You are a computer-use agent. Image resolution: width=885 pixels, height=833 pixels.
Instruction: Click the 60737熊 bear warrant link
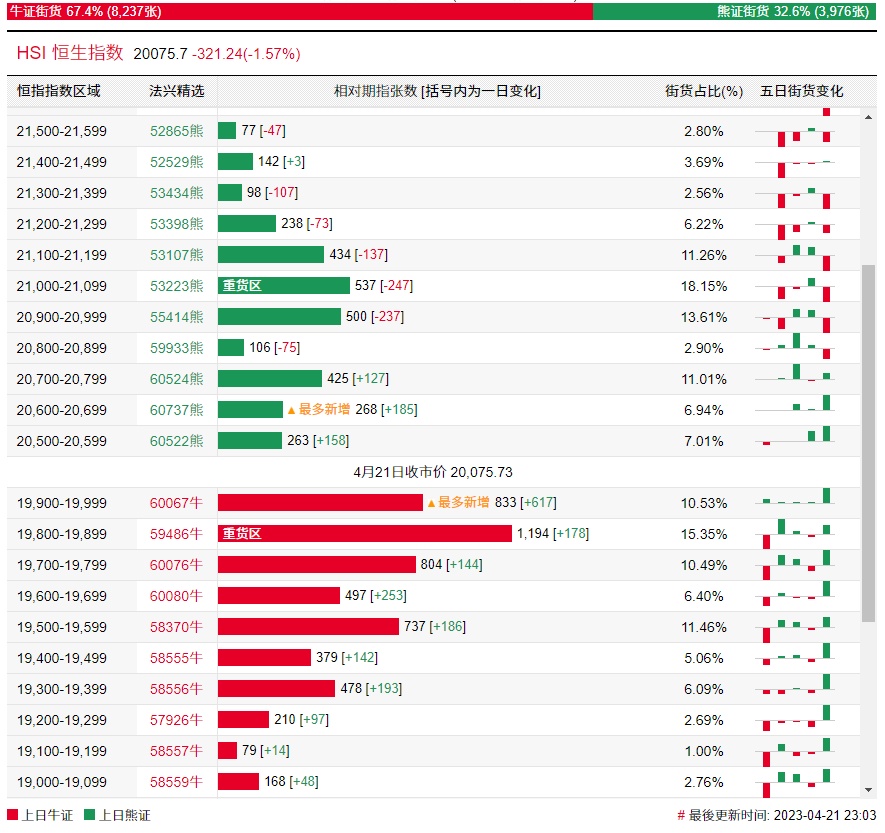coord(176,410)
